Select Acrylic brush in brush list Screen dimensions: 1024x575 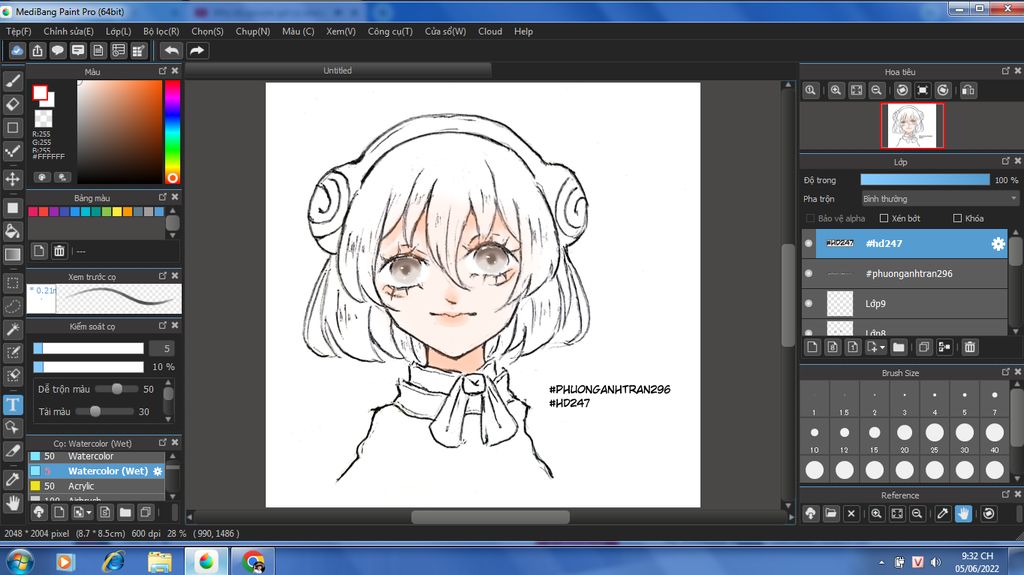point(96,486)
